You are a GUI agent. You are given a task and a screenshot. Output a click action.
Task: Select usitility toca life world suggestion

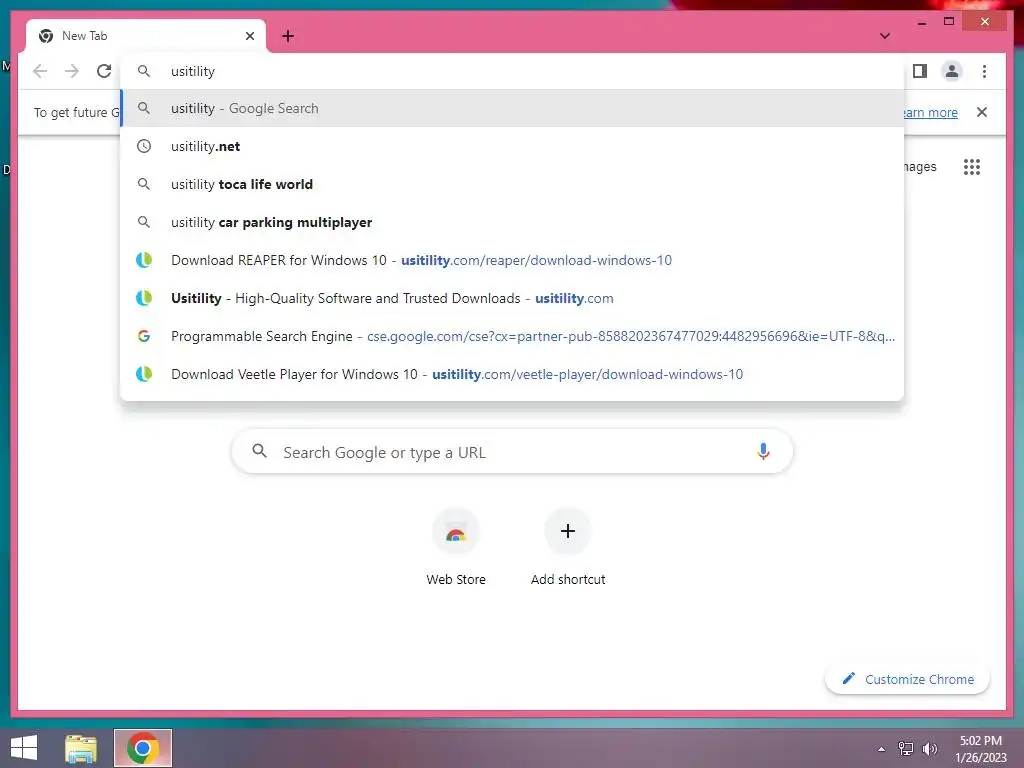pyautogui.click(x=512, y=184)
